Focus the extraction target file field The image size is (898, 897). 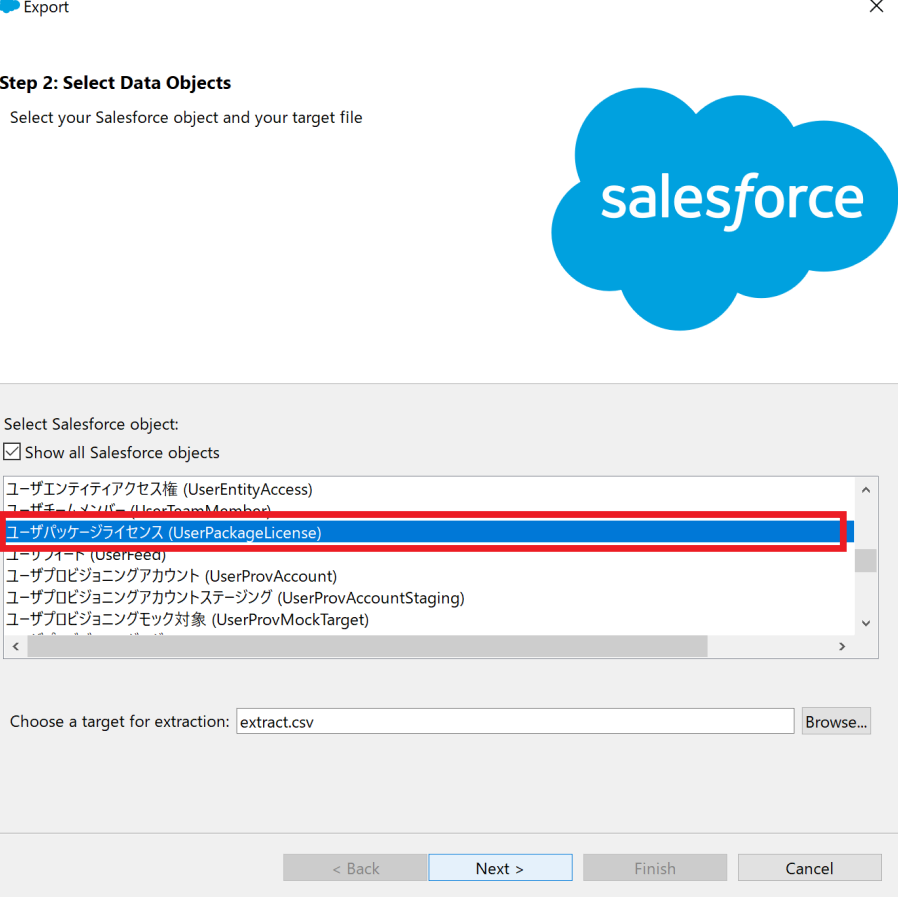tap(515, 721)
